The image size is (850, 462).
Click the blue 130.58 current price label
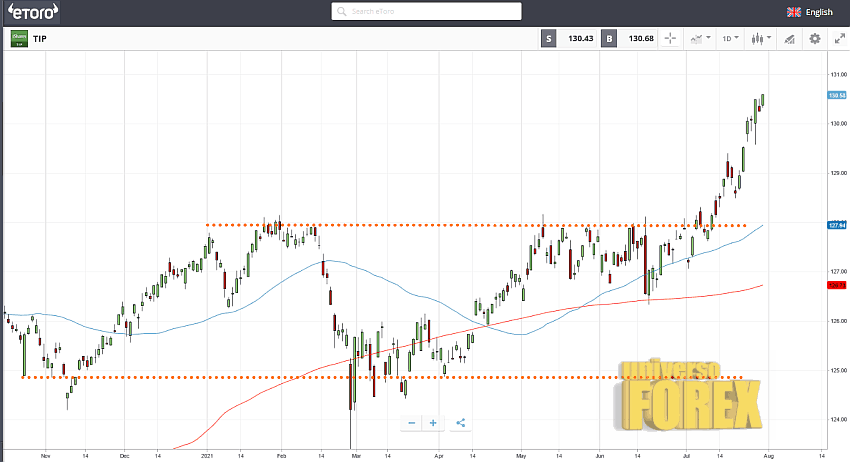pyautogui.click(x=838, y=96)
